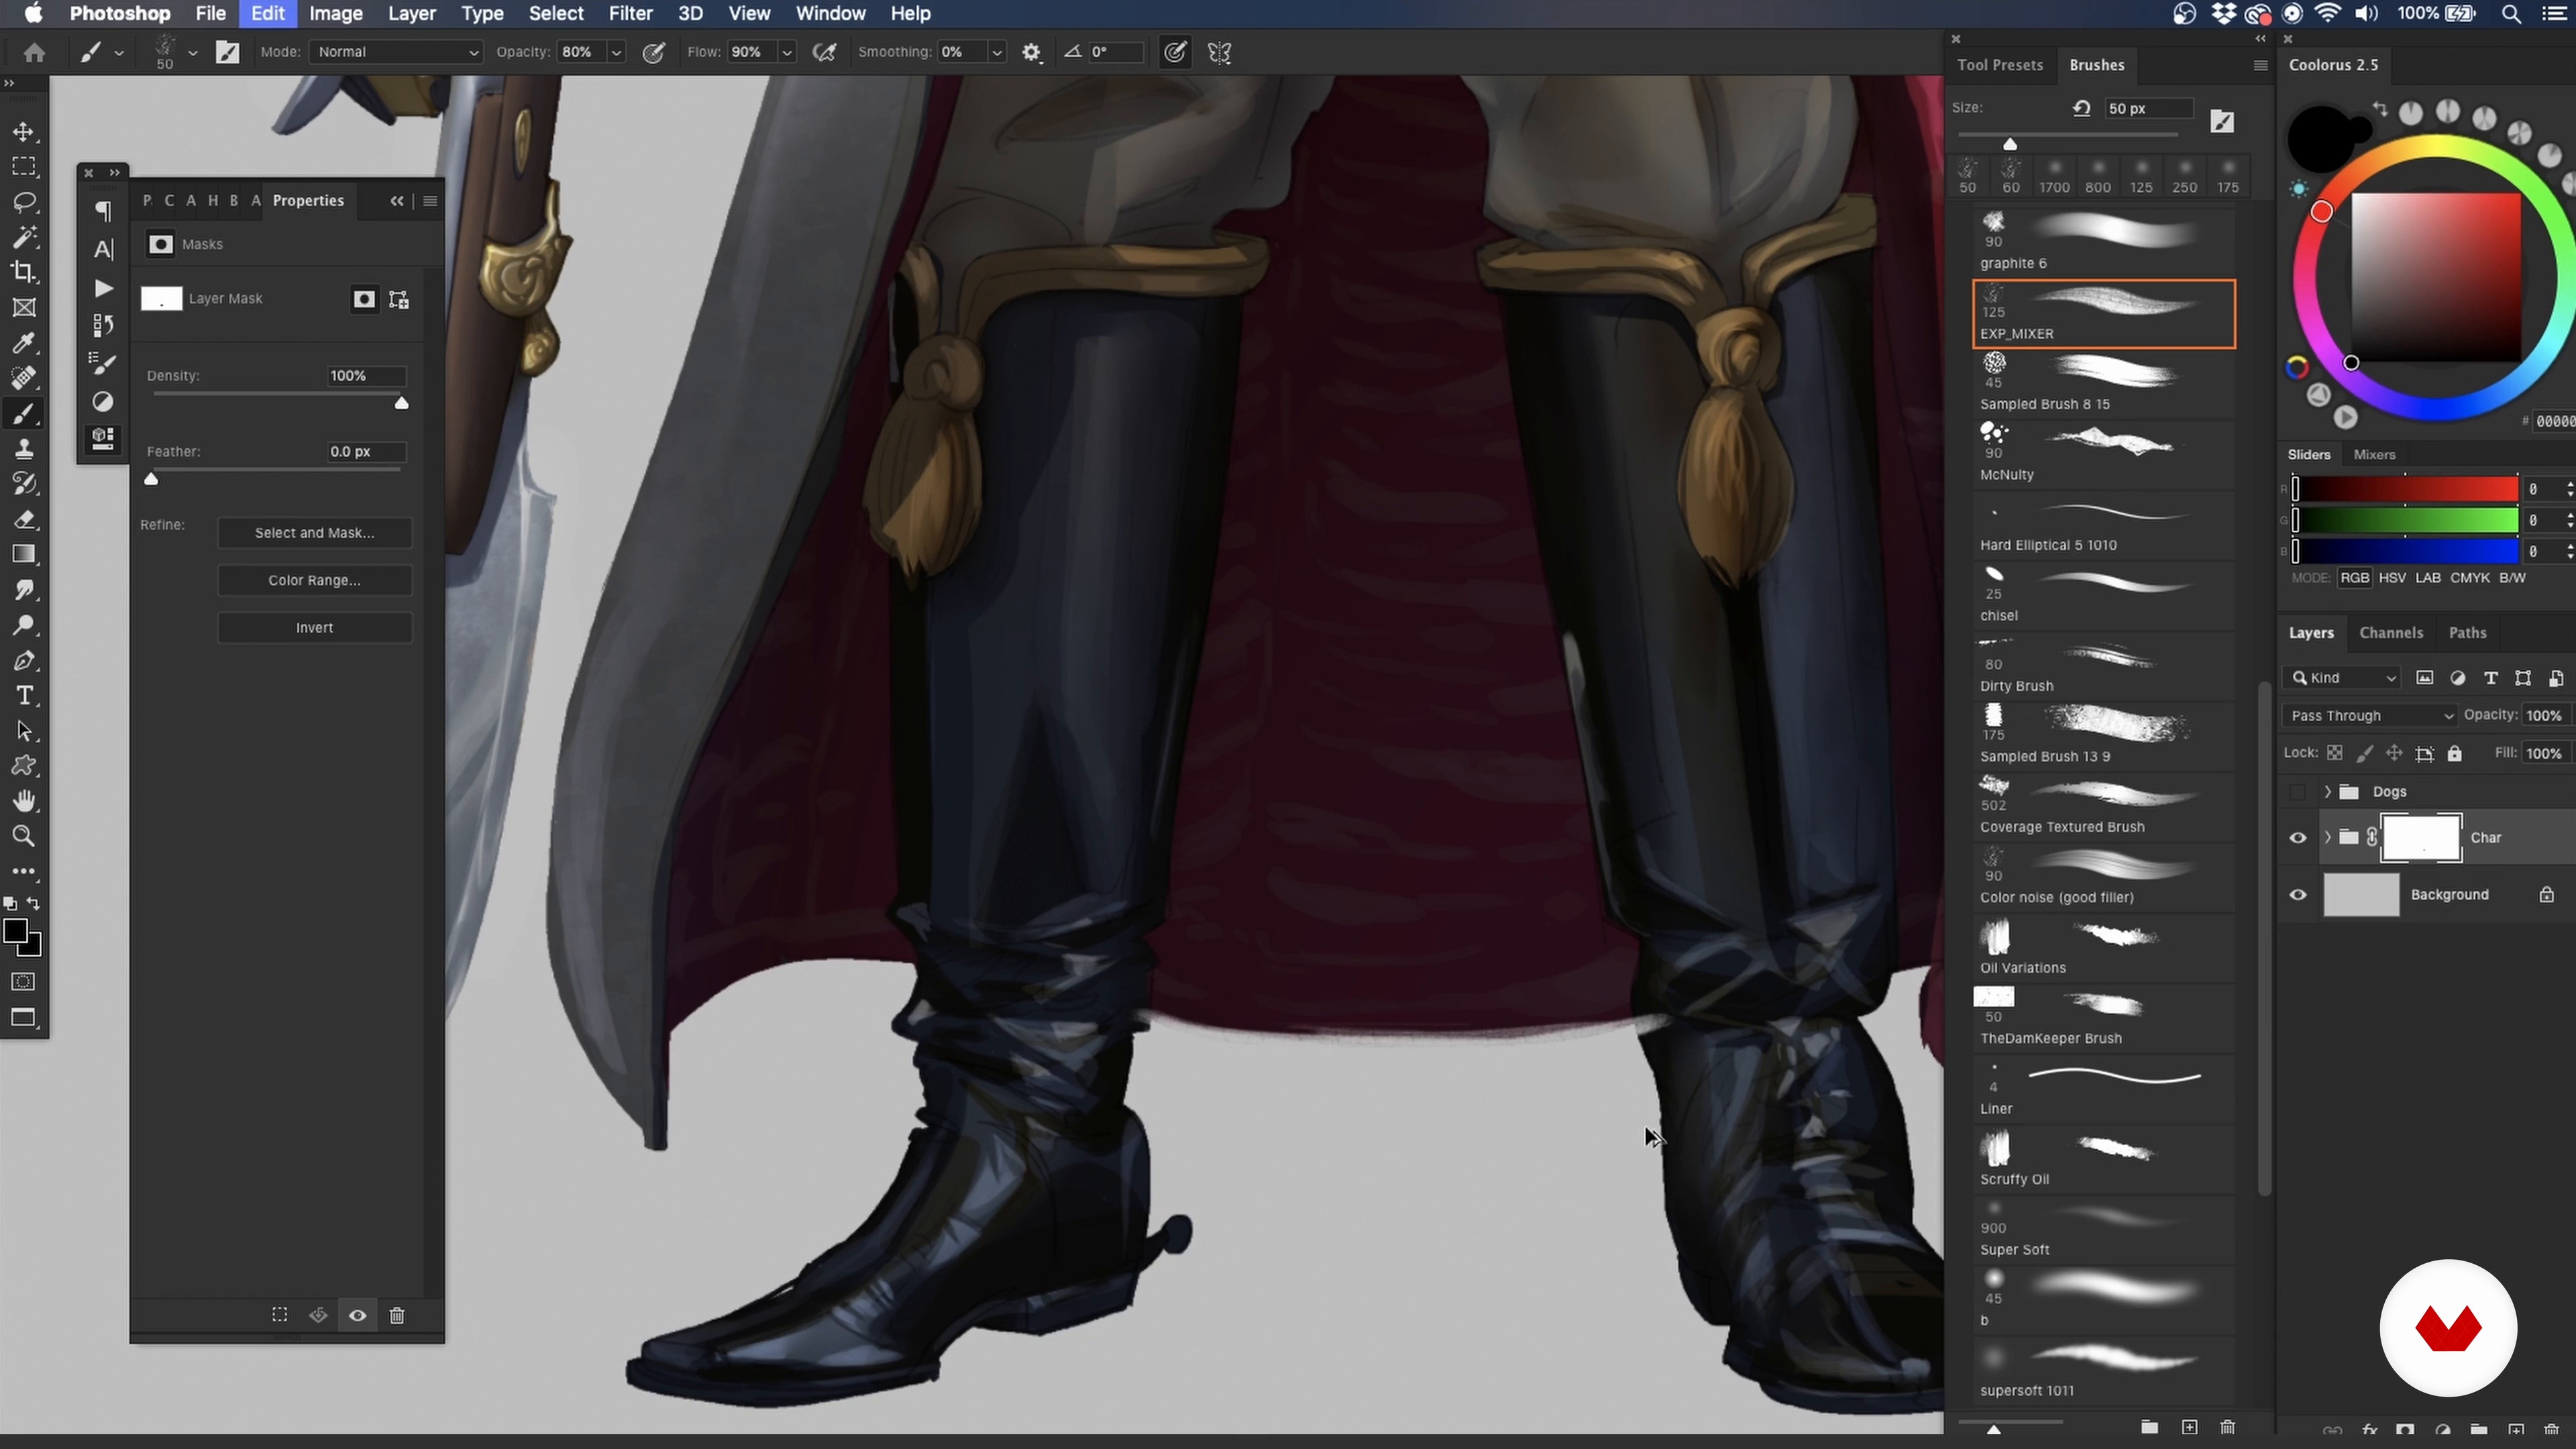Apply mask icon in Properties panel
The width and height of the screenshot is (2576, 1449).
click(x=318, y=1315)
